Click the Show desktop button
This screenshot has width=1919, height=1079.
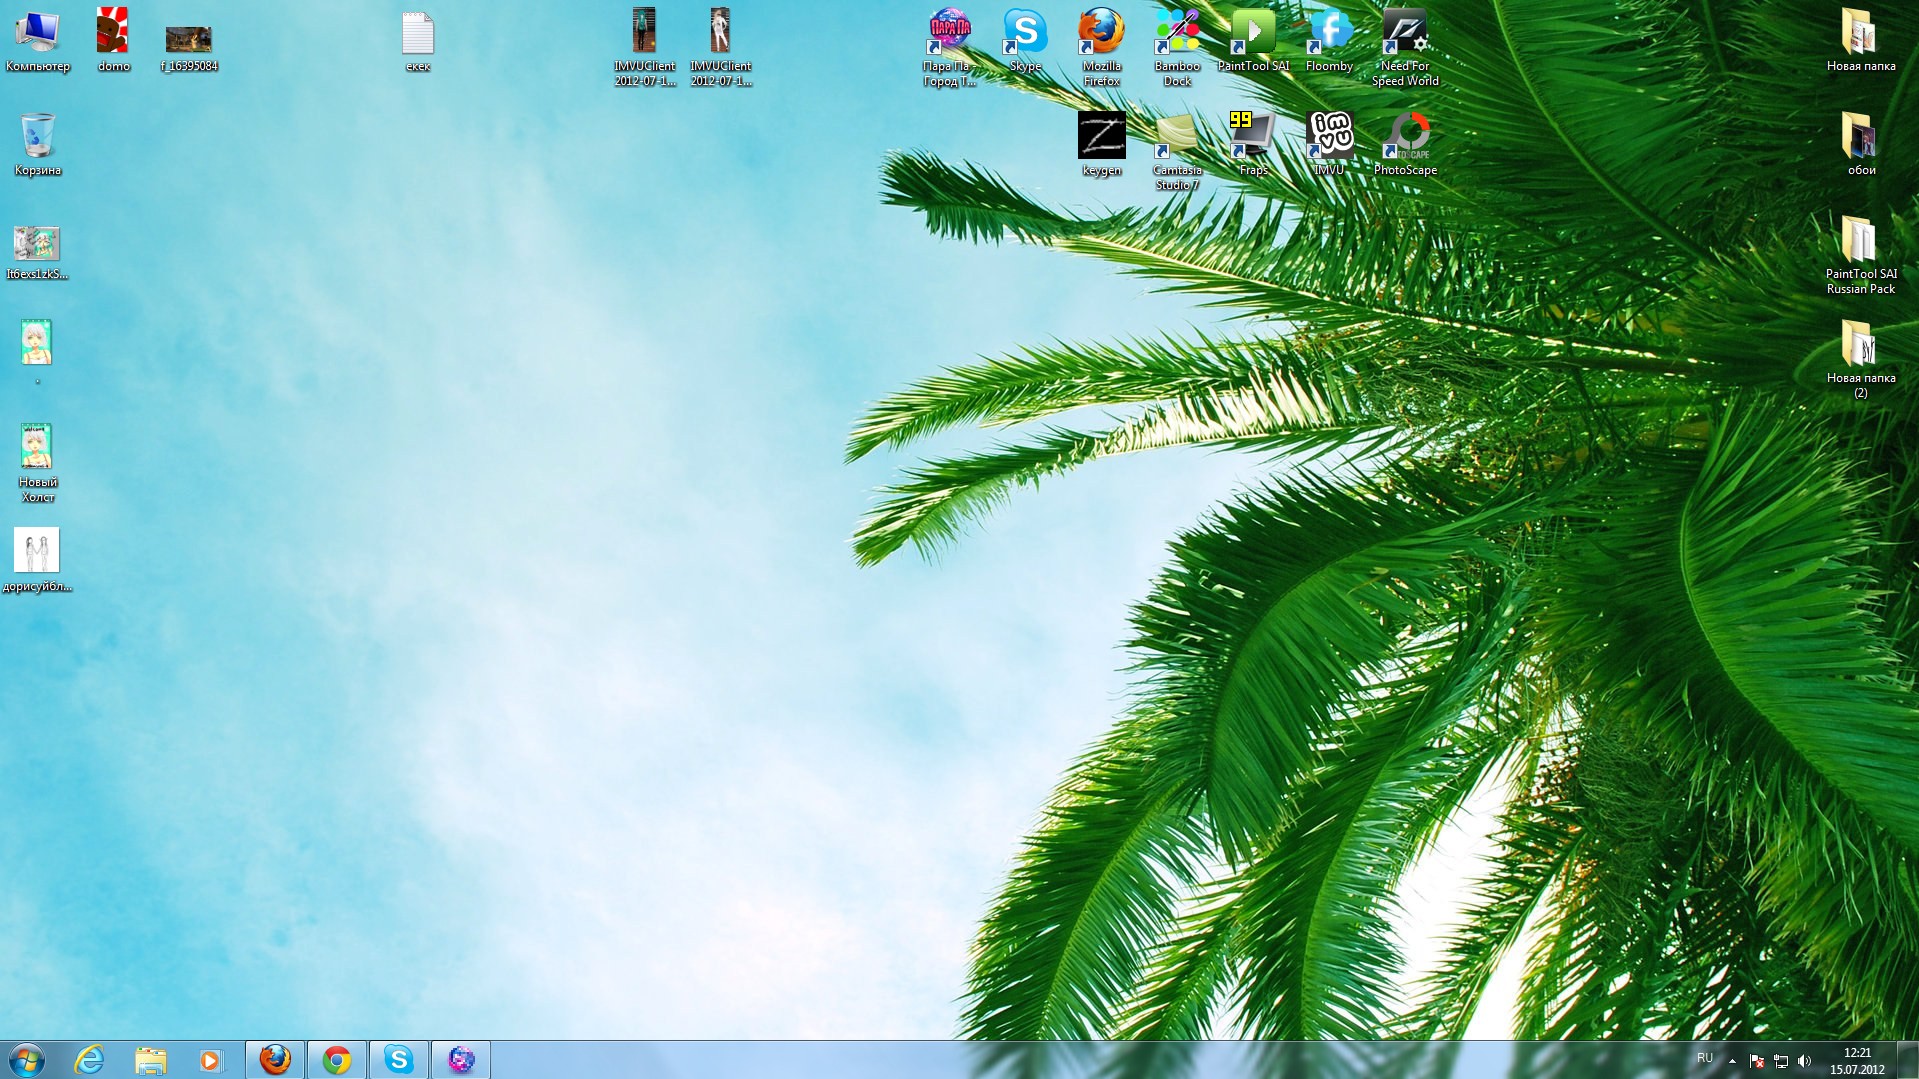pyautogui.click(x=1909, y=1060)
